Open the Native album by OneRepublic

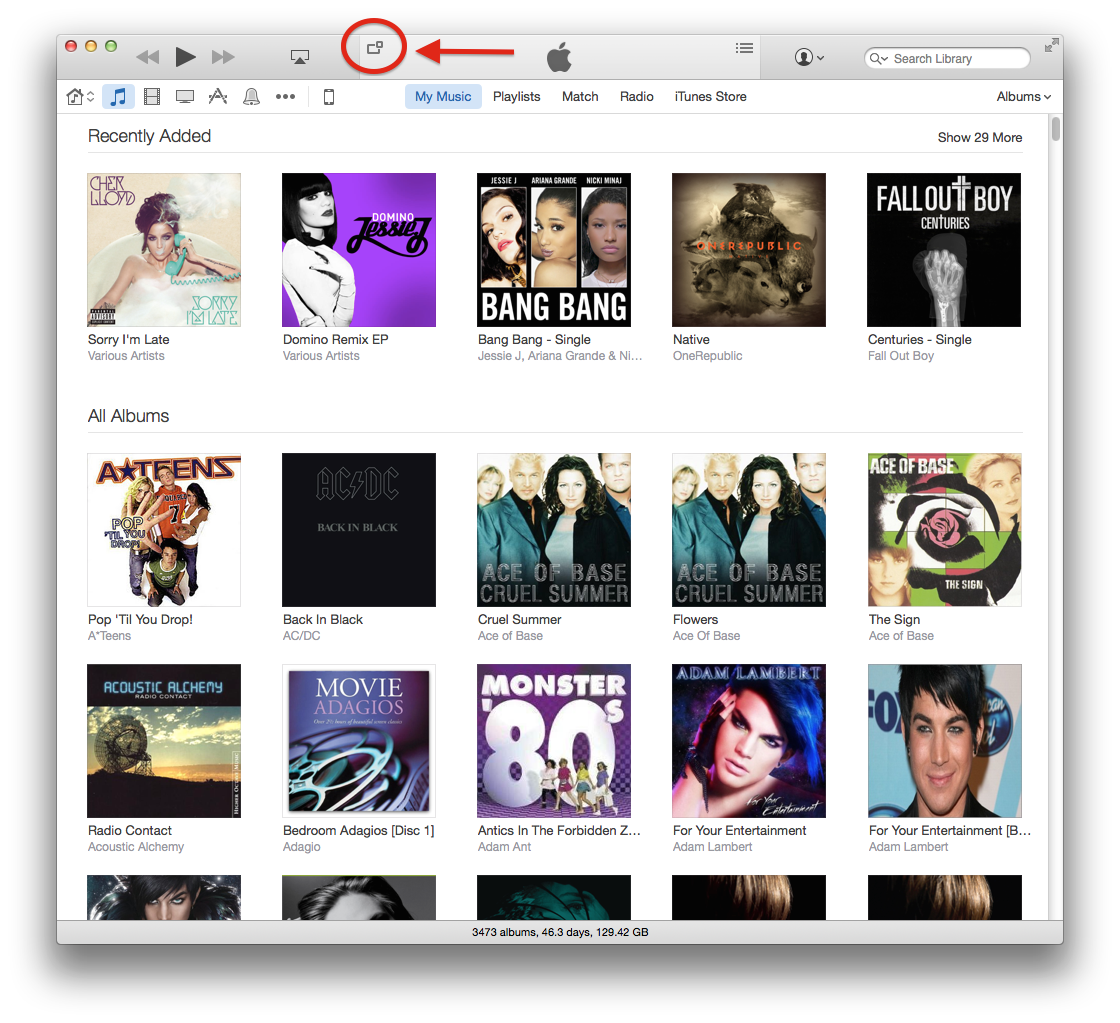pos(749,250)
